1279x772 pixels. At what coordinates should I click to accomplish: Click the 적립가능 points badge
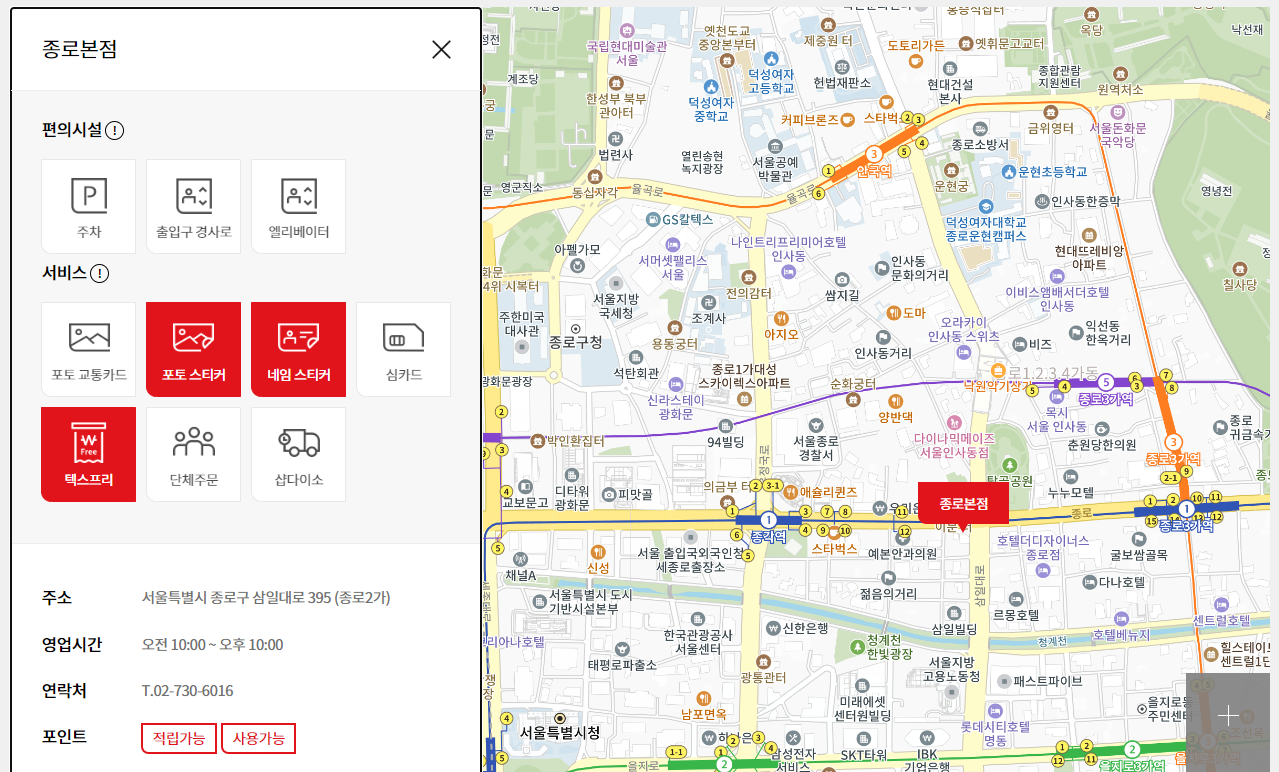click(179, 738)
